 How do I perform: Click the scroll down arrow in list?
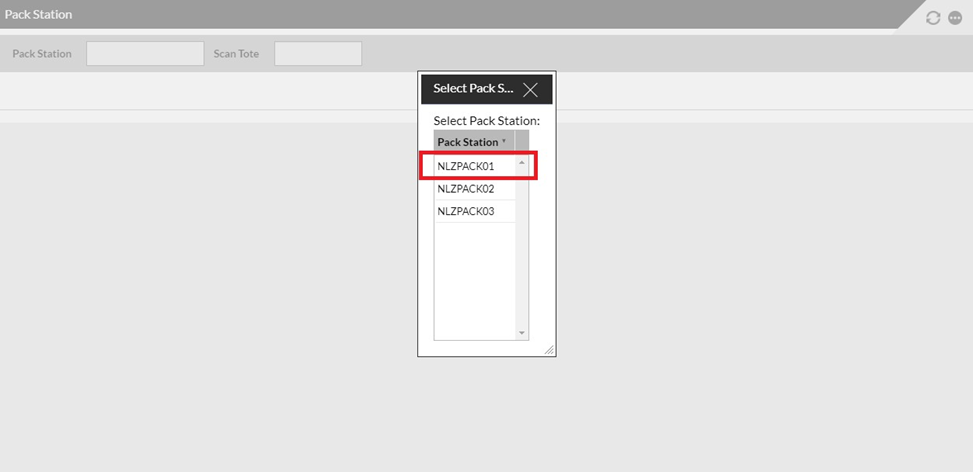coord(521,333)
